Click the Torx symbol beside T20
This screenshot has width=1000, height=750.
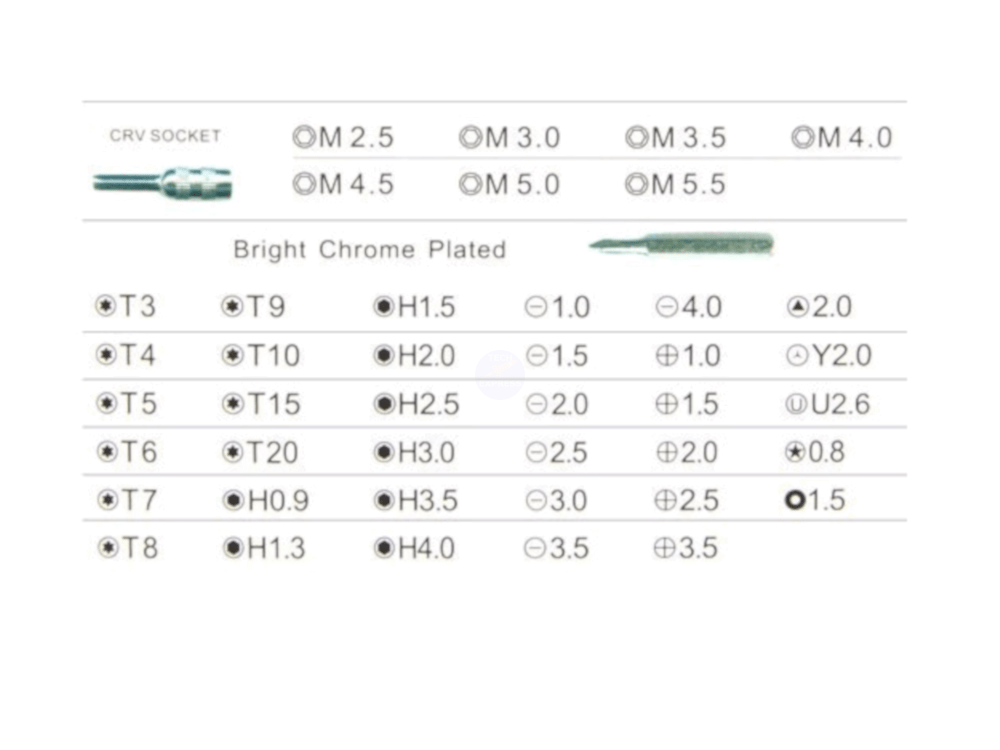[233, 453]
